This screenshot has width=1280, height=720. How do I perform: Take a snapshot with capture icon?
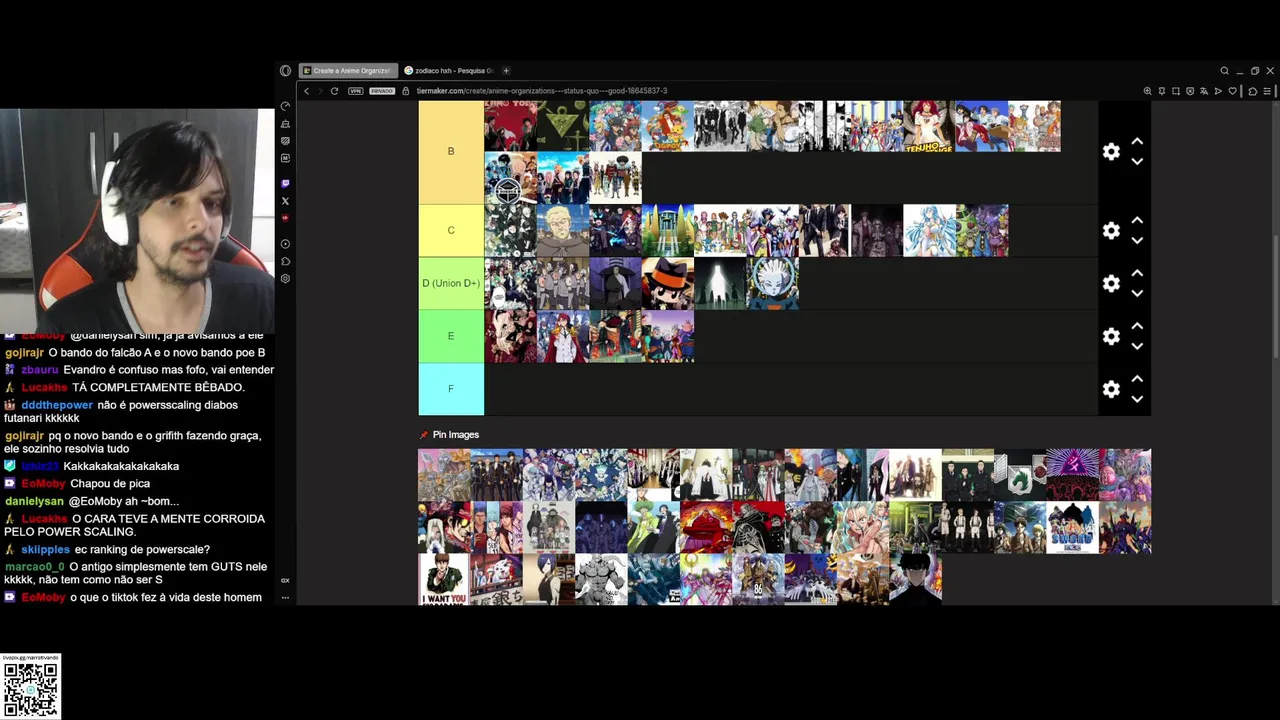click(x=1176, y=91)
